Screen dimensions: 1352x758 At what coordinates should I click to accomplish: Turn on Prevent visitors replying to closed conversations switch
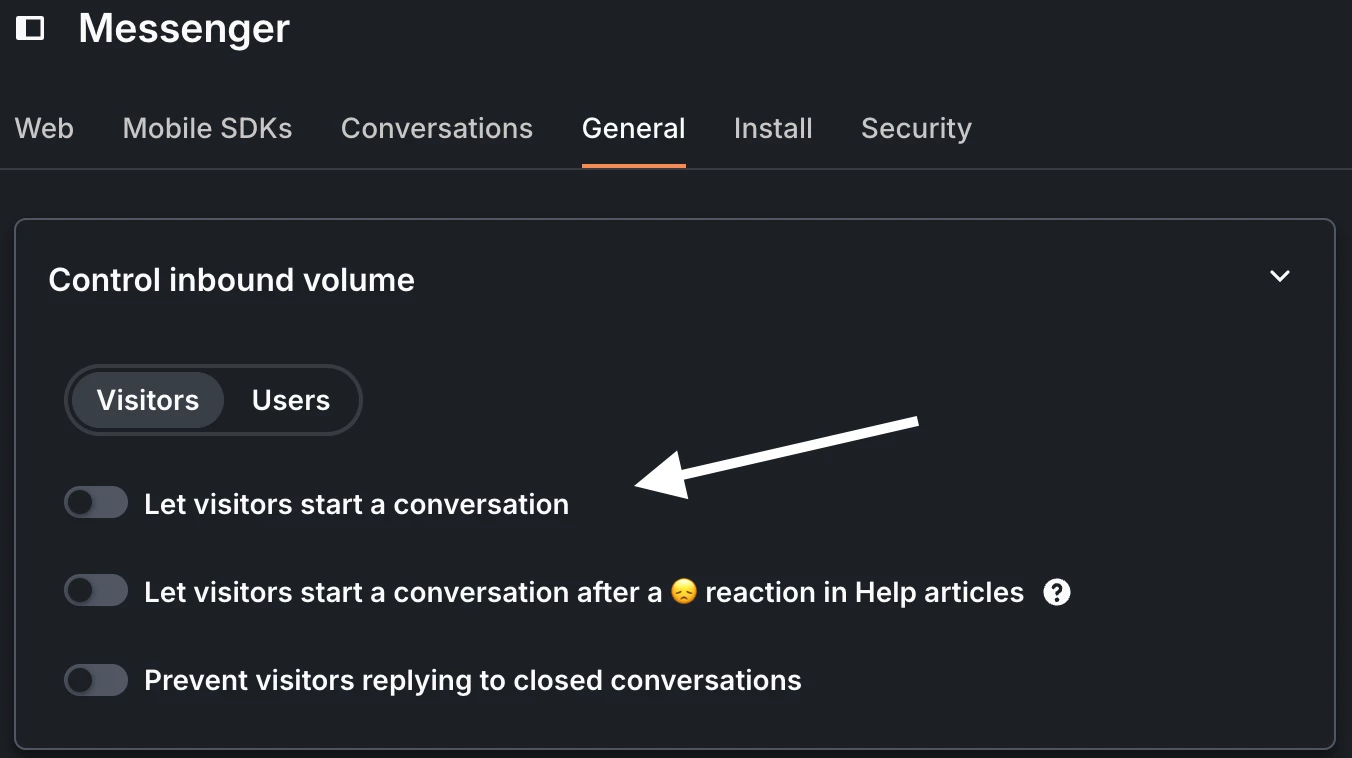click(96, 681)
